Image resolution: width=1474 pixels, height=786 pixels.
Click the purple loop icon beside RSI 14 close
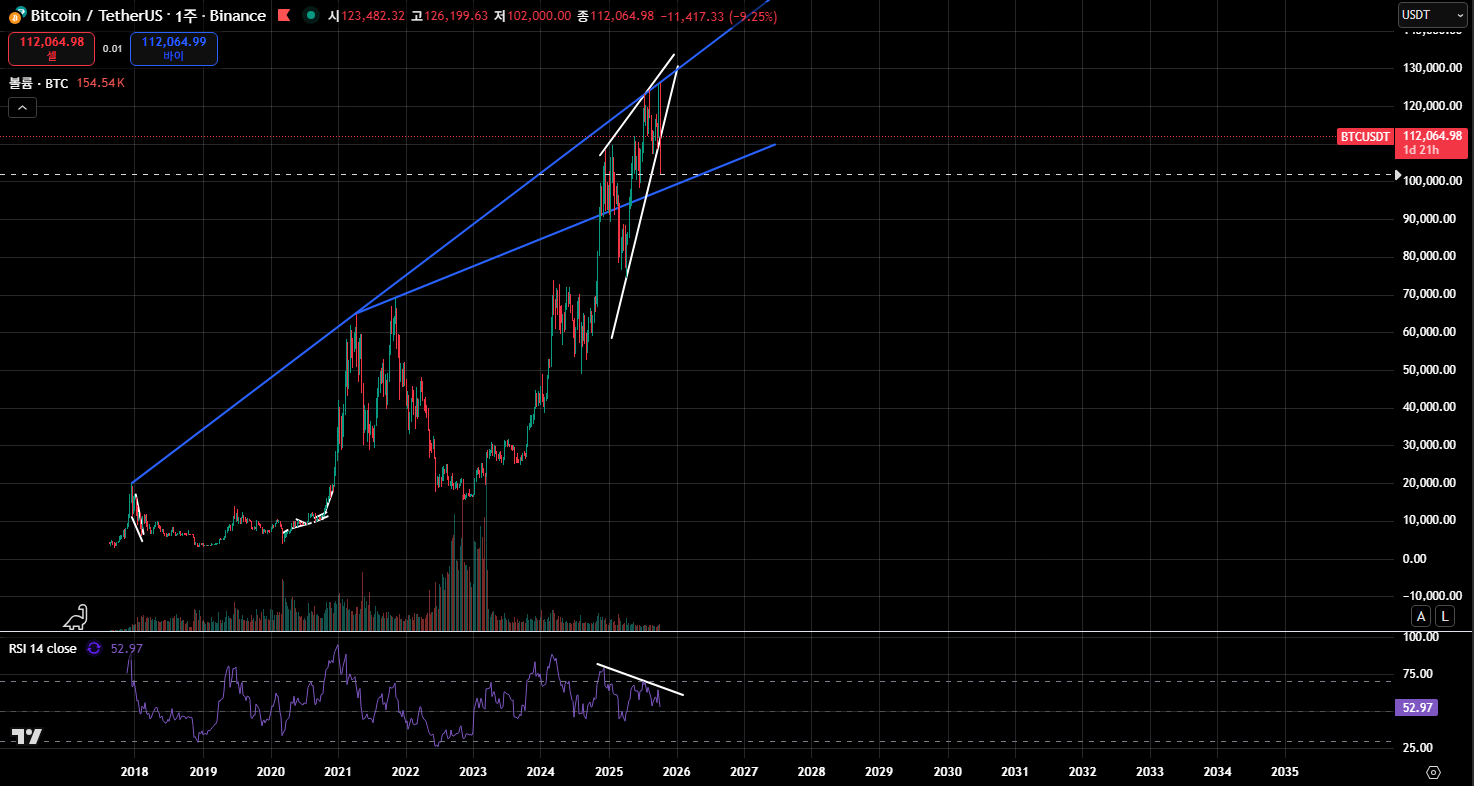point(94,648)
